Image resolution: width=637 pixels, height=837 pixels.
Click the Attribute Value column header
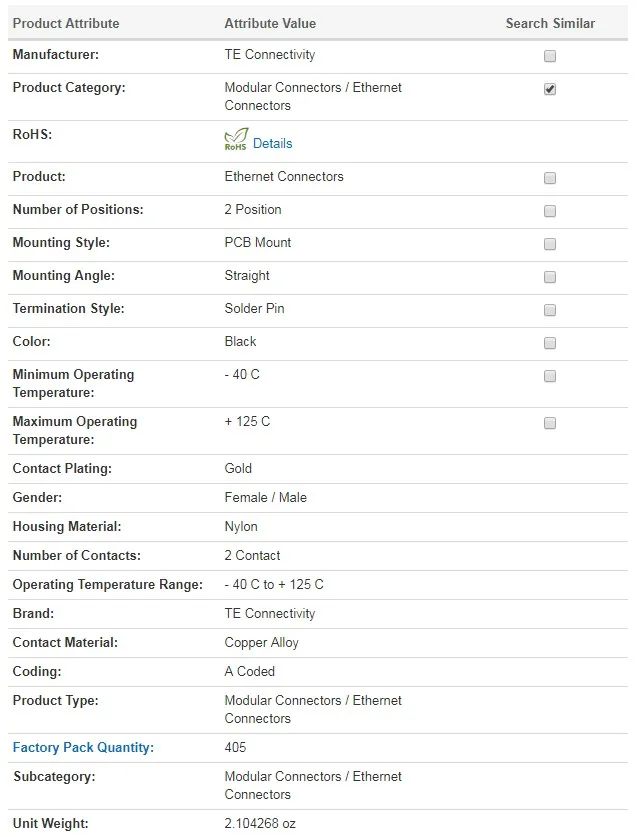tap(270, 23)
